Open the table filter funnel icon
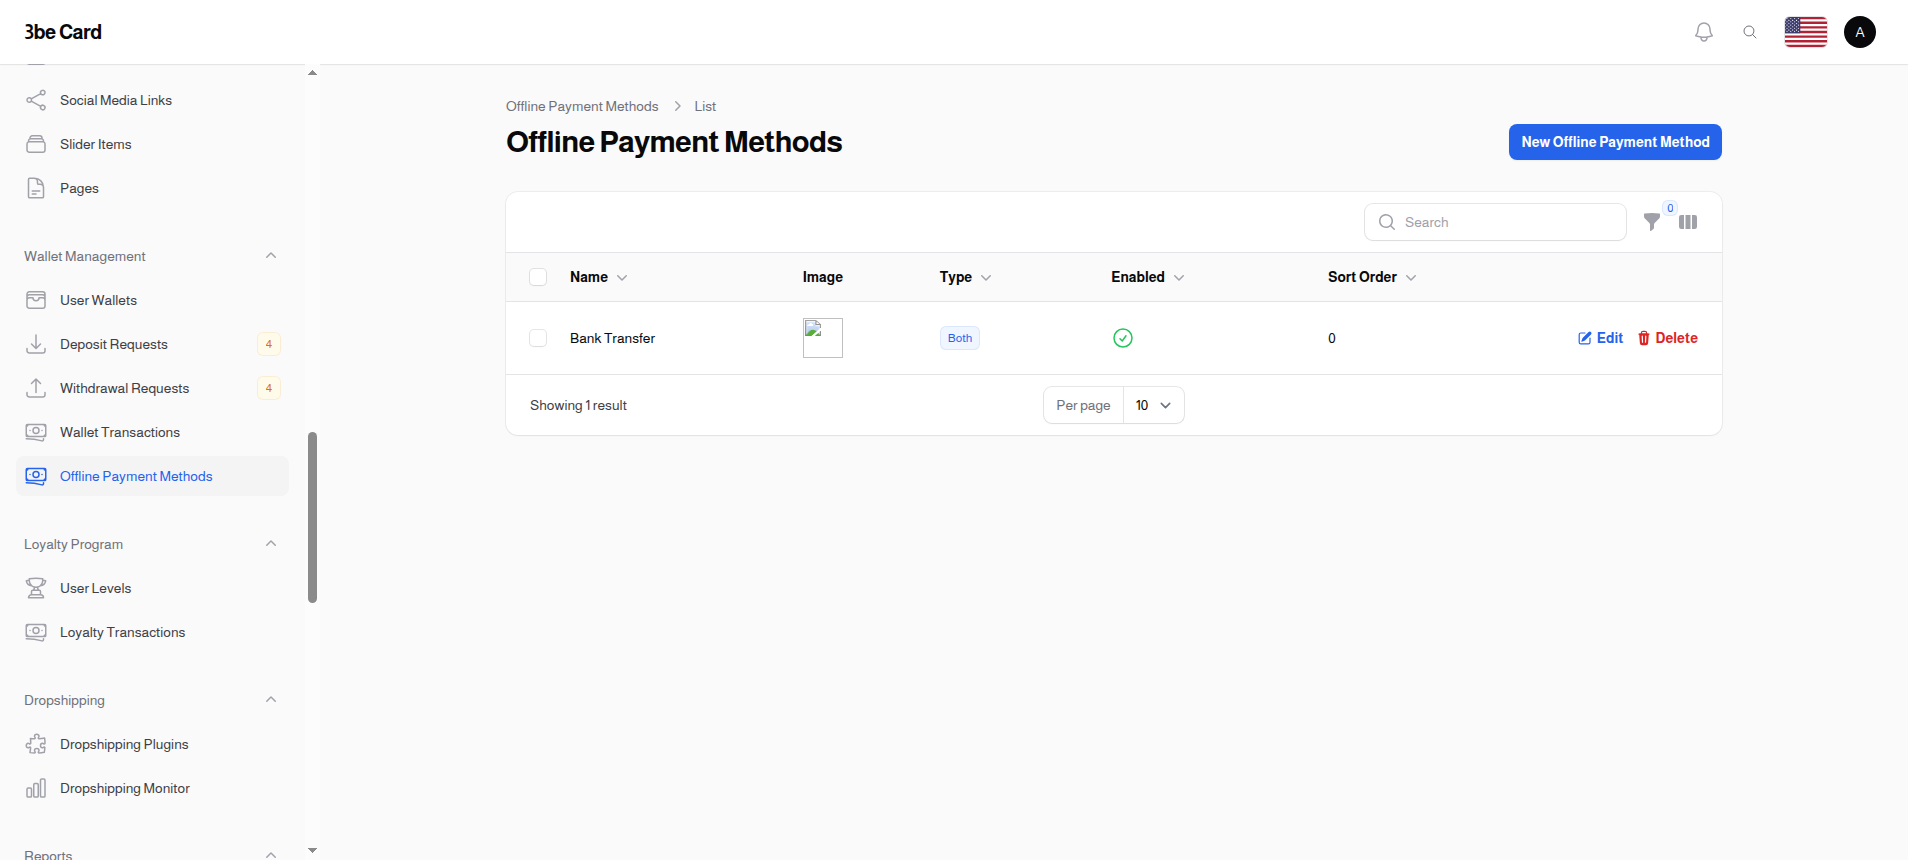The width and height of the screenshot is (1908, 860). pyautogui.click(x=1652, y=222)
